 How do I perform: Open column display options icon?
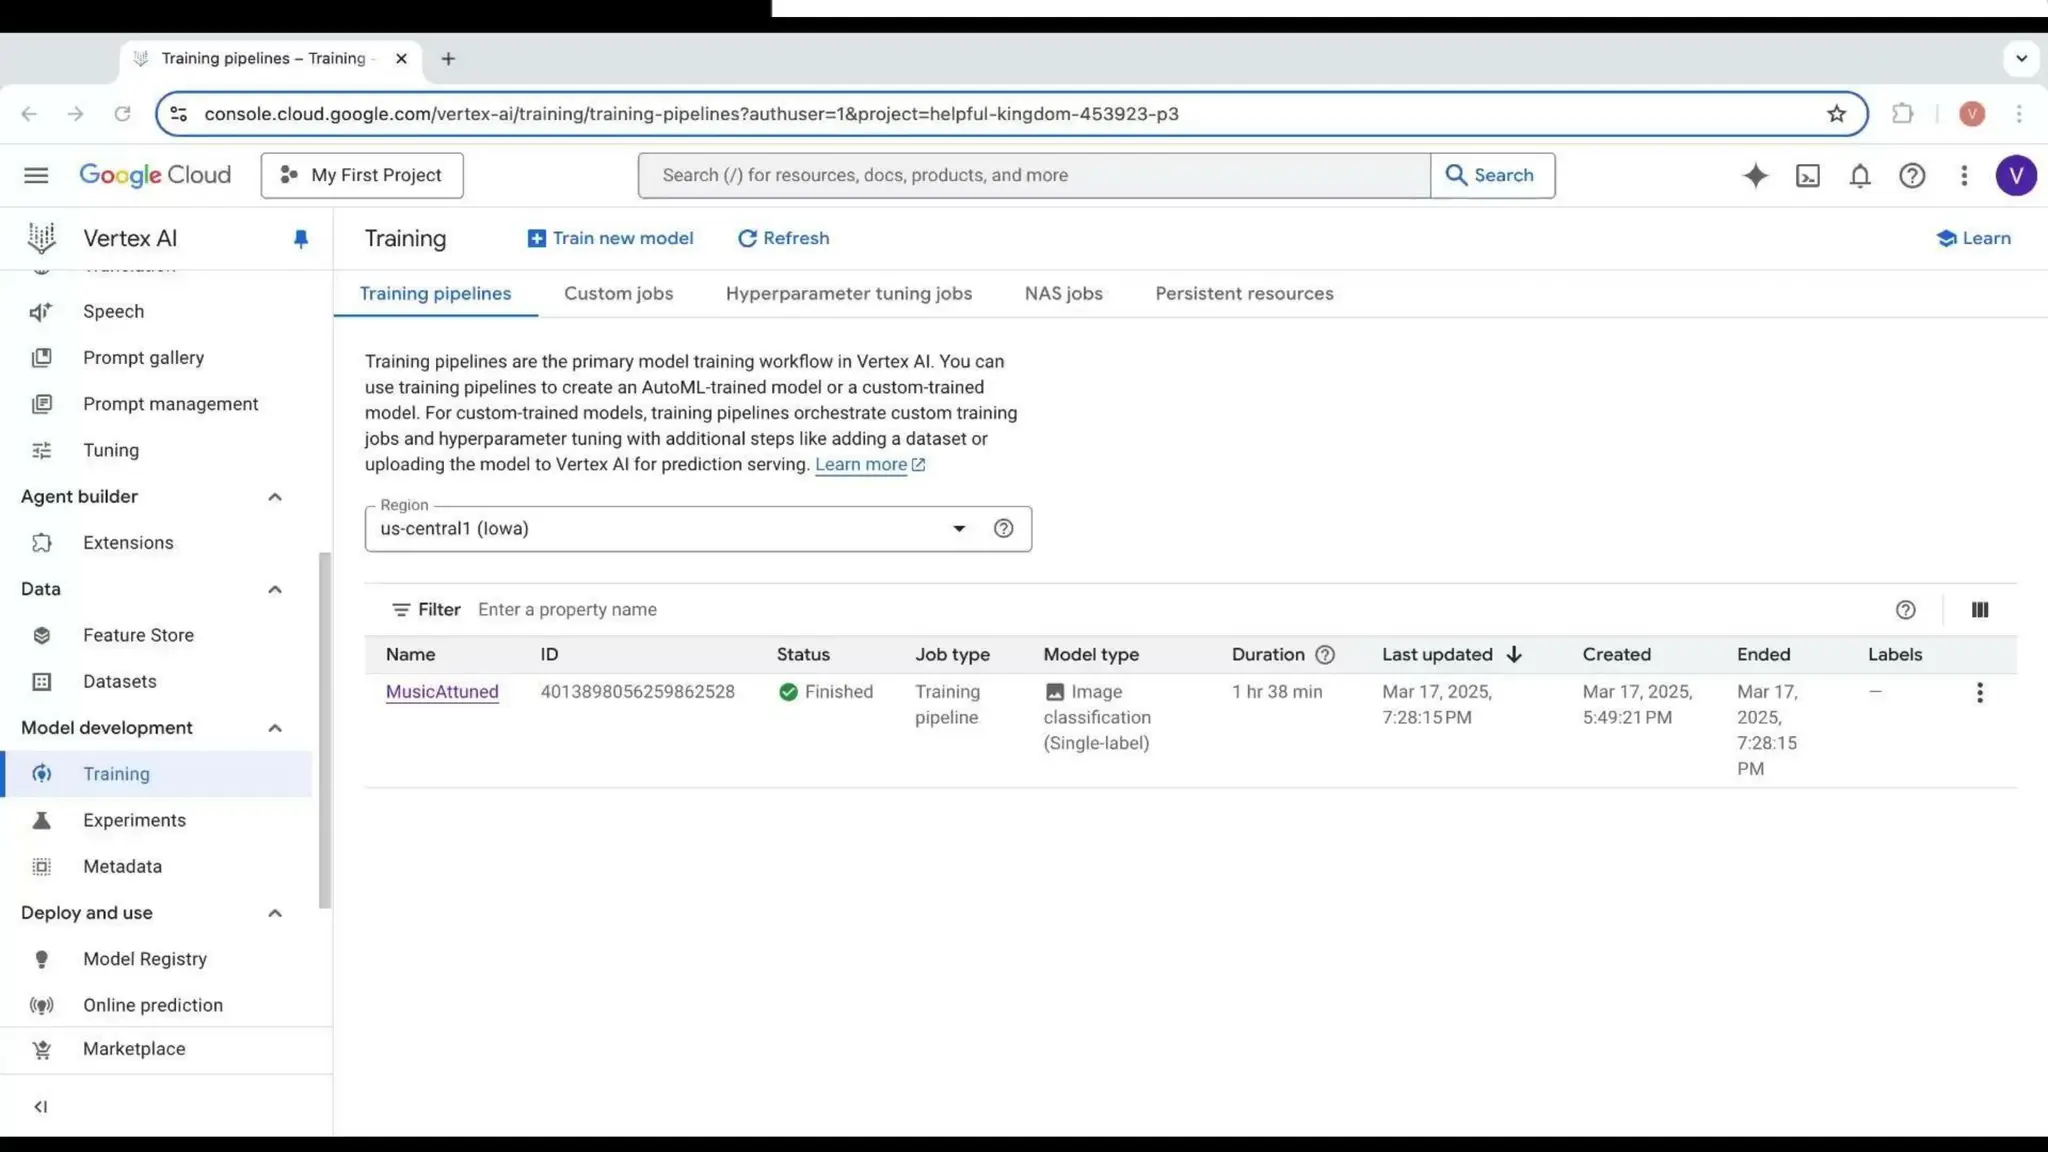pos(1980,609)
